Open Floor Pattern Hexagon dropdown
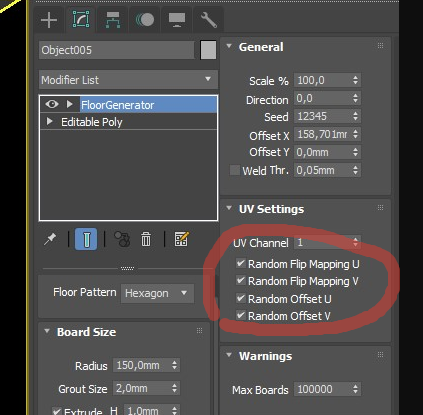Viewport: 423px width, 415px height. tap(157, 293)
